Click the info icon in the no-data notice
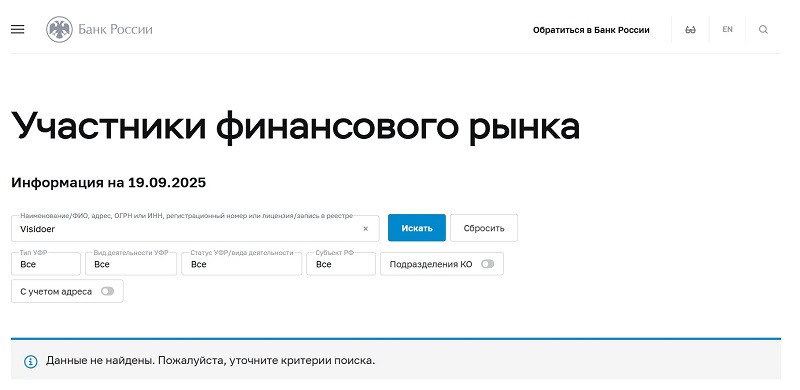 click(31, 362)
